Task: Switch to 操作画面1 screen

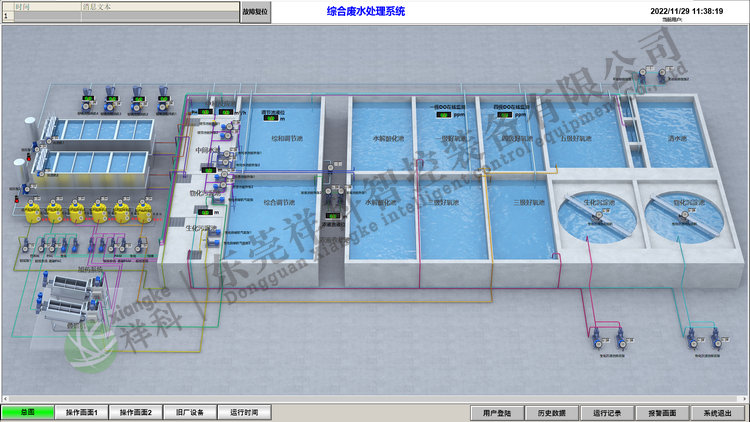Action: tap(82, 412)
